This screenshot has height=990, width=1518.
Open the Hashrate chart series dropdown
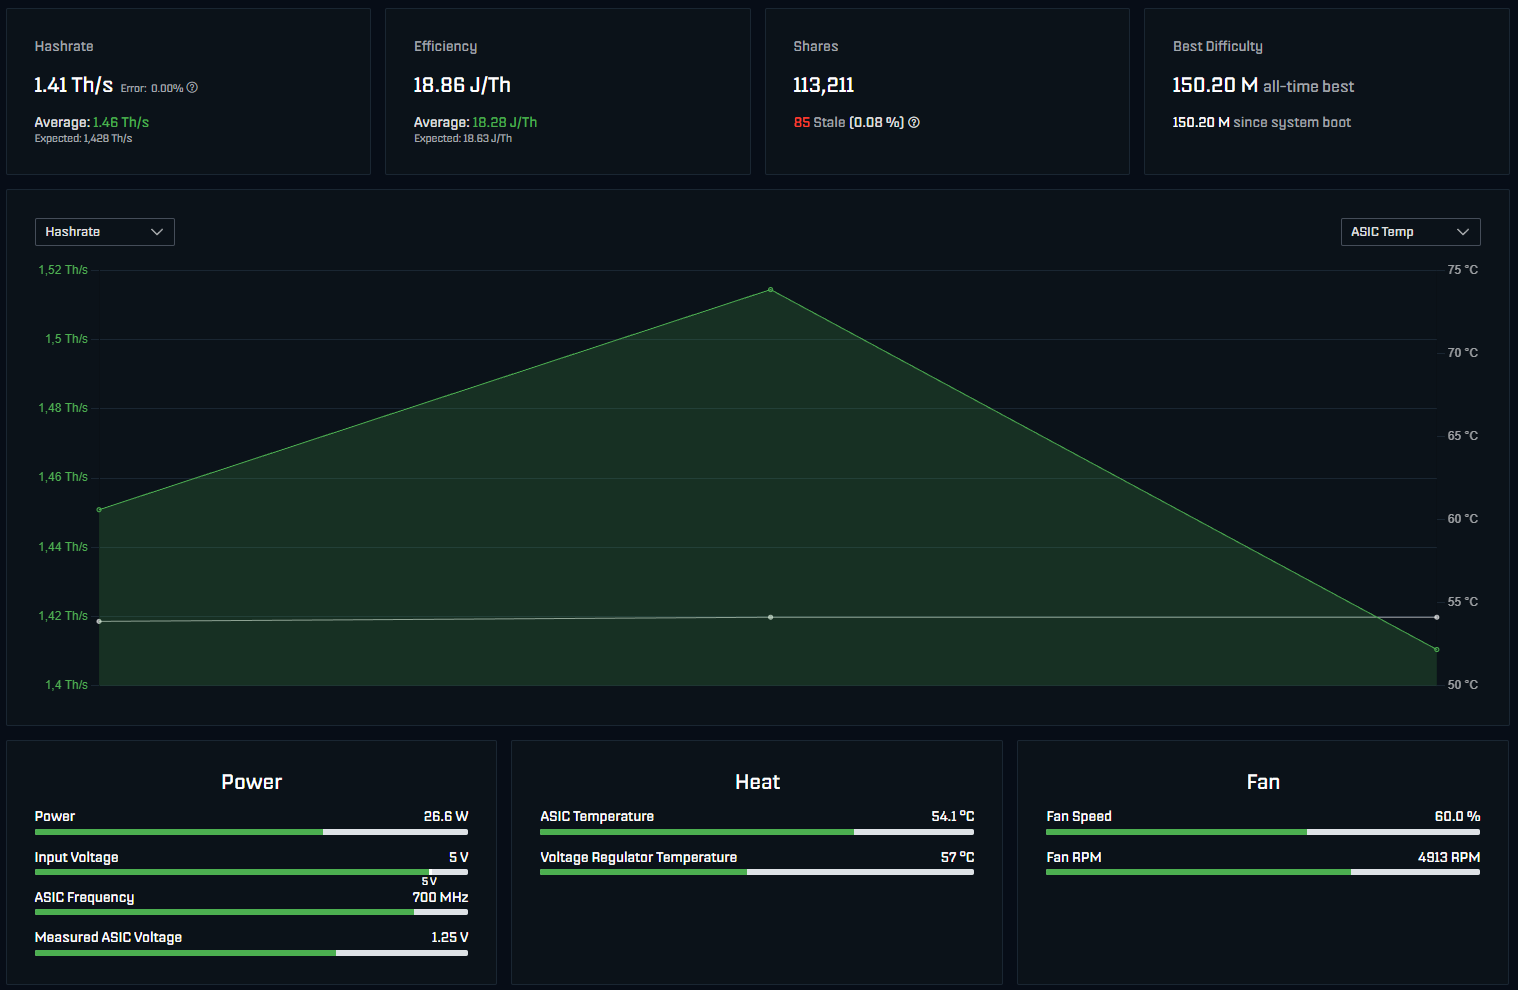[x=105, y=232]
